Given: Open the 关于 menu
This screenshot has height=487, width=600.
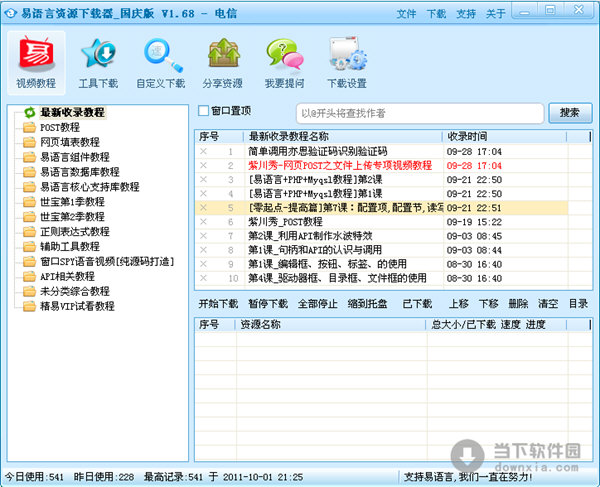Looking at the screenshot, I should point(496,14).
